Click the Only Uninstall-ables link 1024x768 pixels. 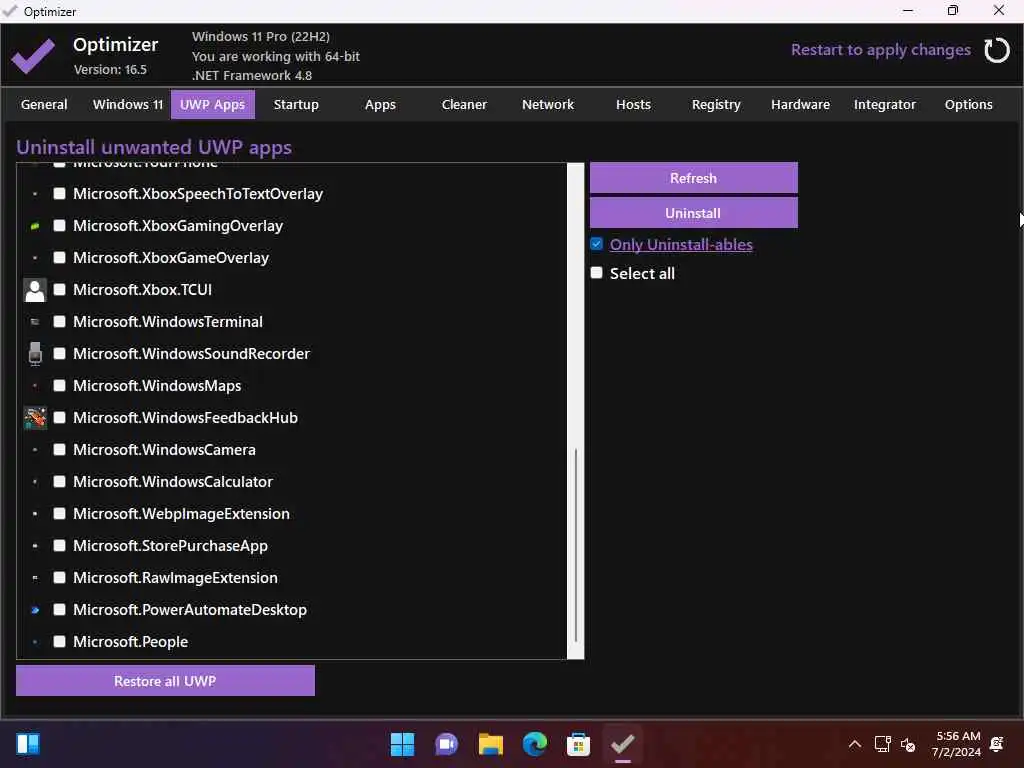click(x=681, y=245)
